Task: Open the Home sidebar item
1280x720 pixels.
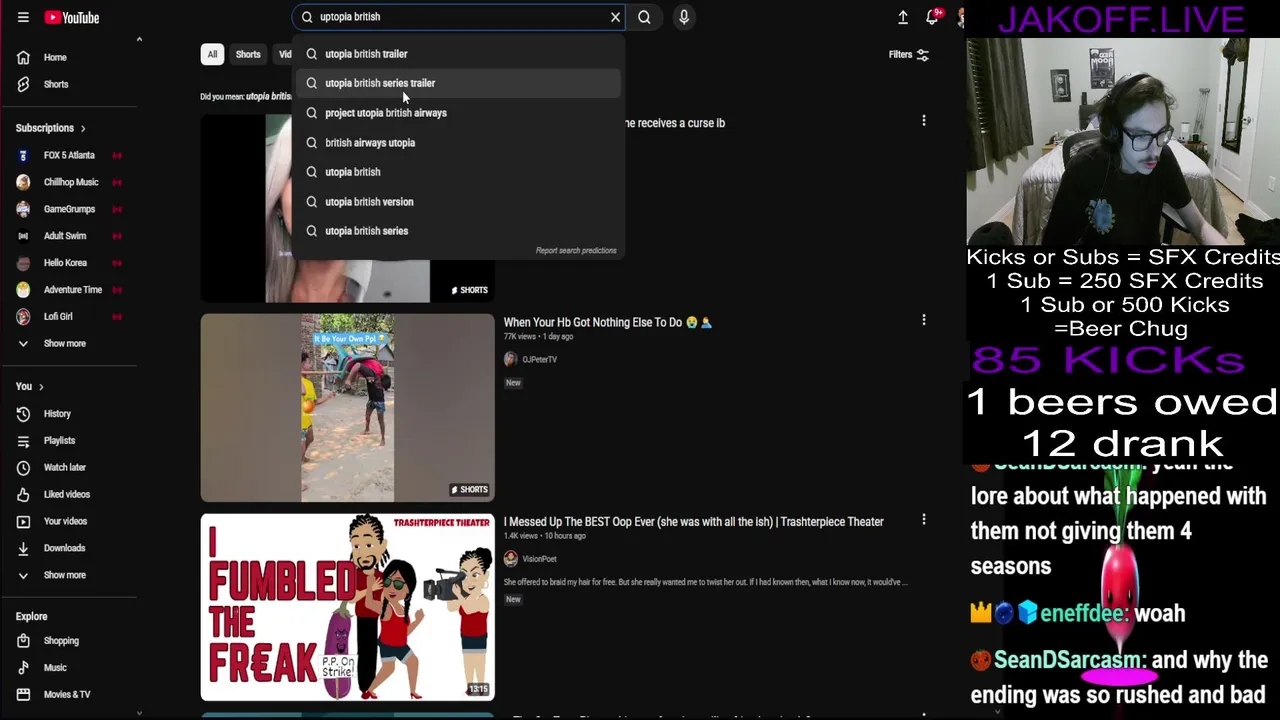Action: 70,57
